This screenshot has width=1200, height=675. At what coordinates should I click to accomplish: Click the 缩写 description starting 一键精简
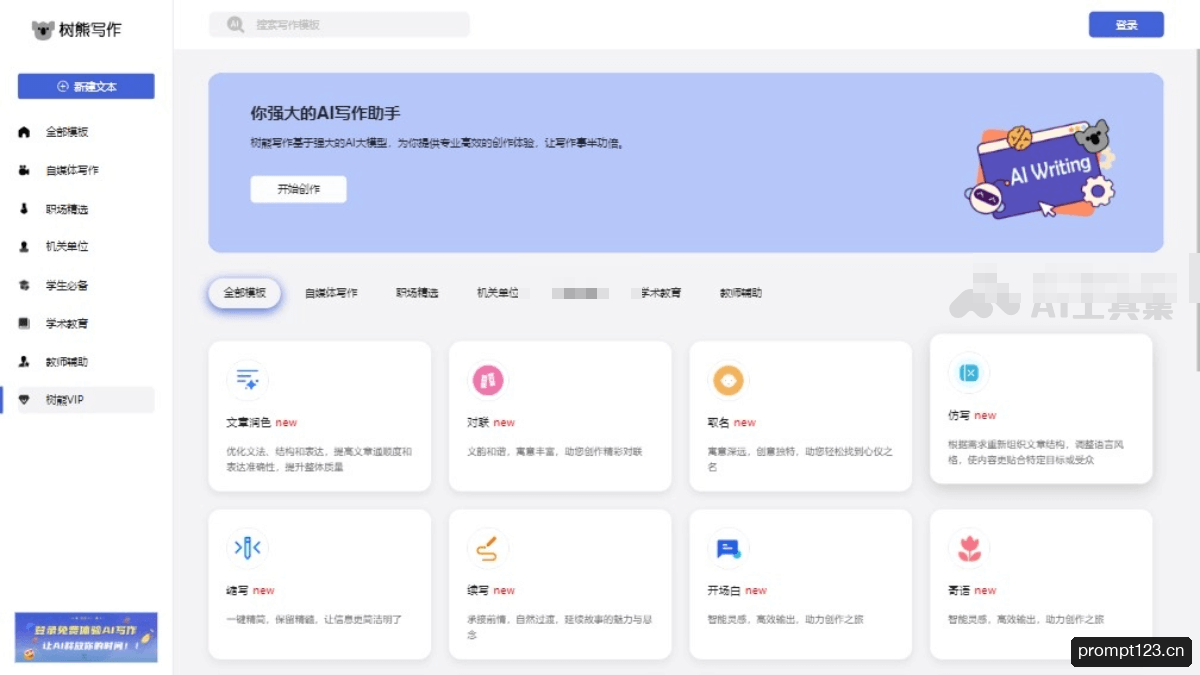pos(314,620)
